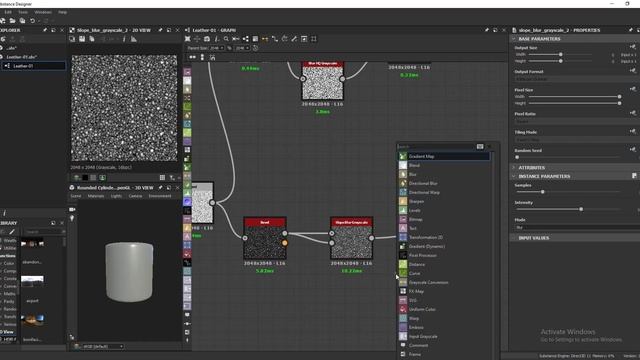The width and height of the screenshot is (640, 360).
Task: Open Parent Size width dropdown
Action: point(217,48)
